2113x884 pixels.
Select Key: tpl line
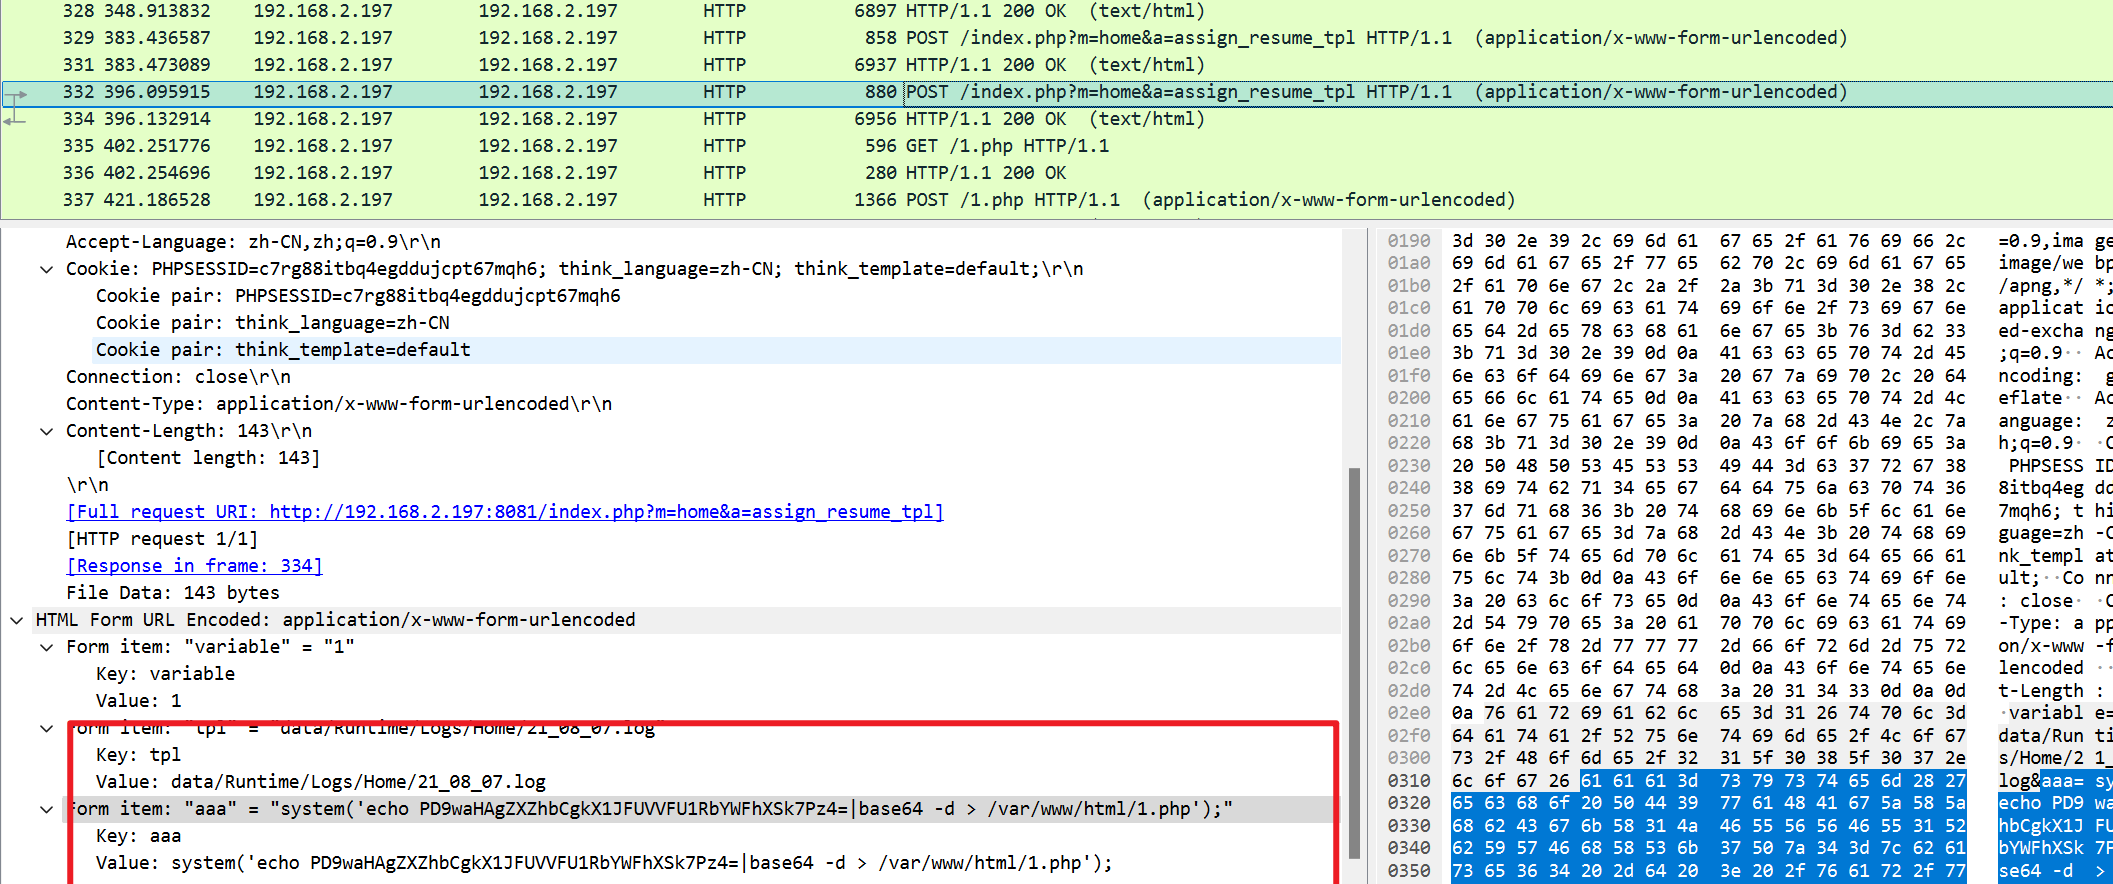pos(139,755)
